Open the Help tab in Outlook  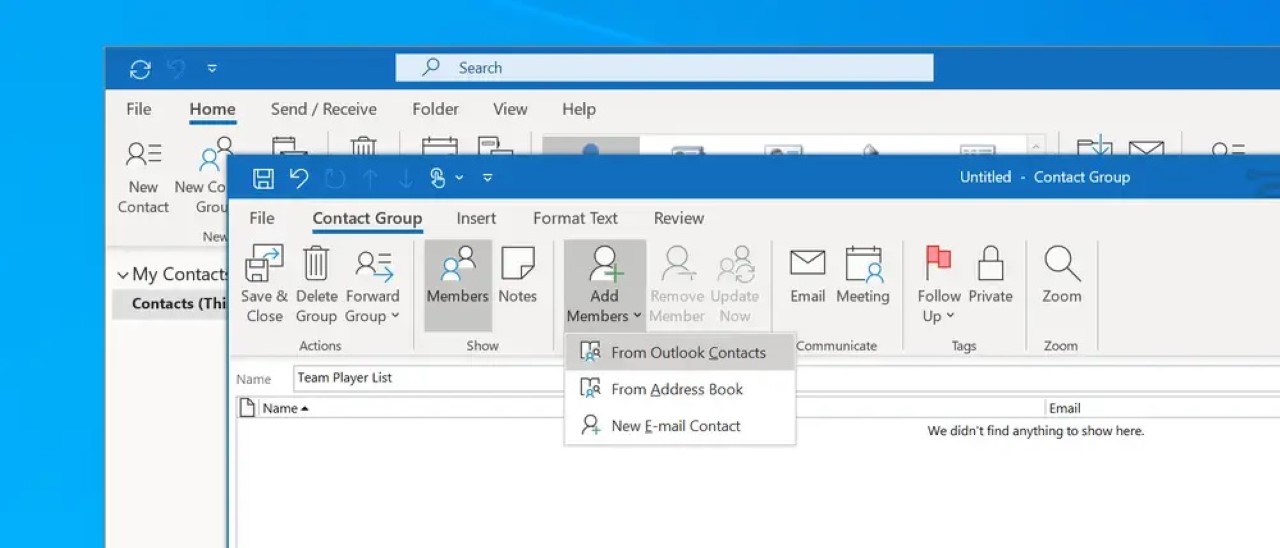click(578, 109)
